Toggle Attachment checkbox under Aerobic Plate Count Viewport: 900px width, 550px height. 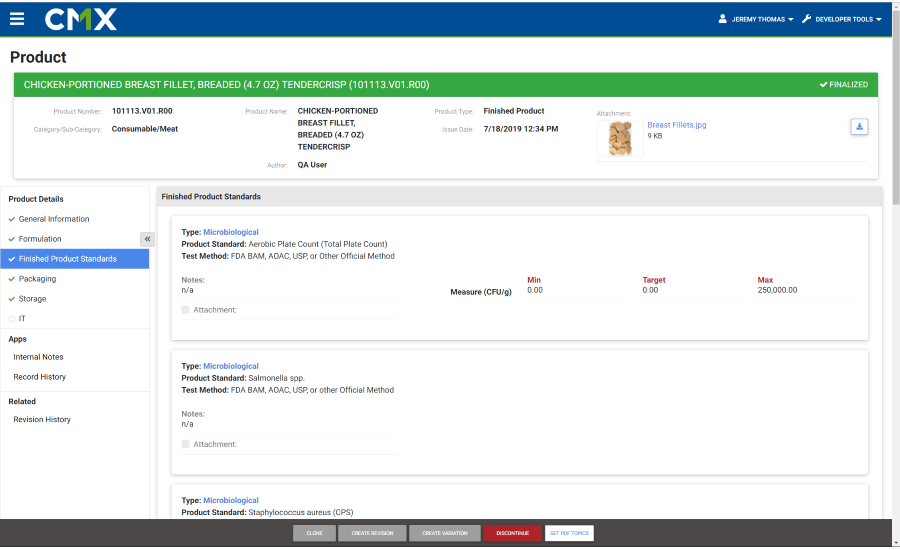pyautogui.click(x=186, y=310)
